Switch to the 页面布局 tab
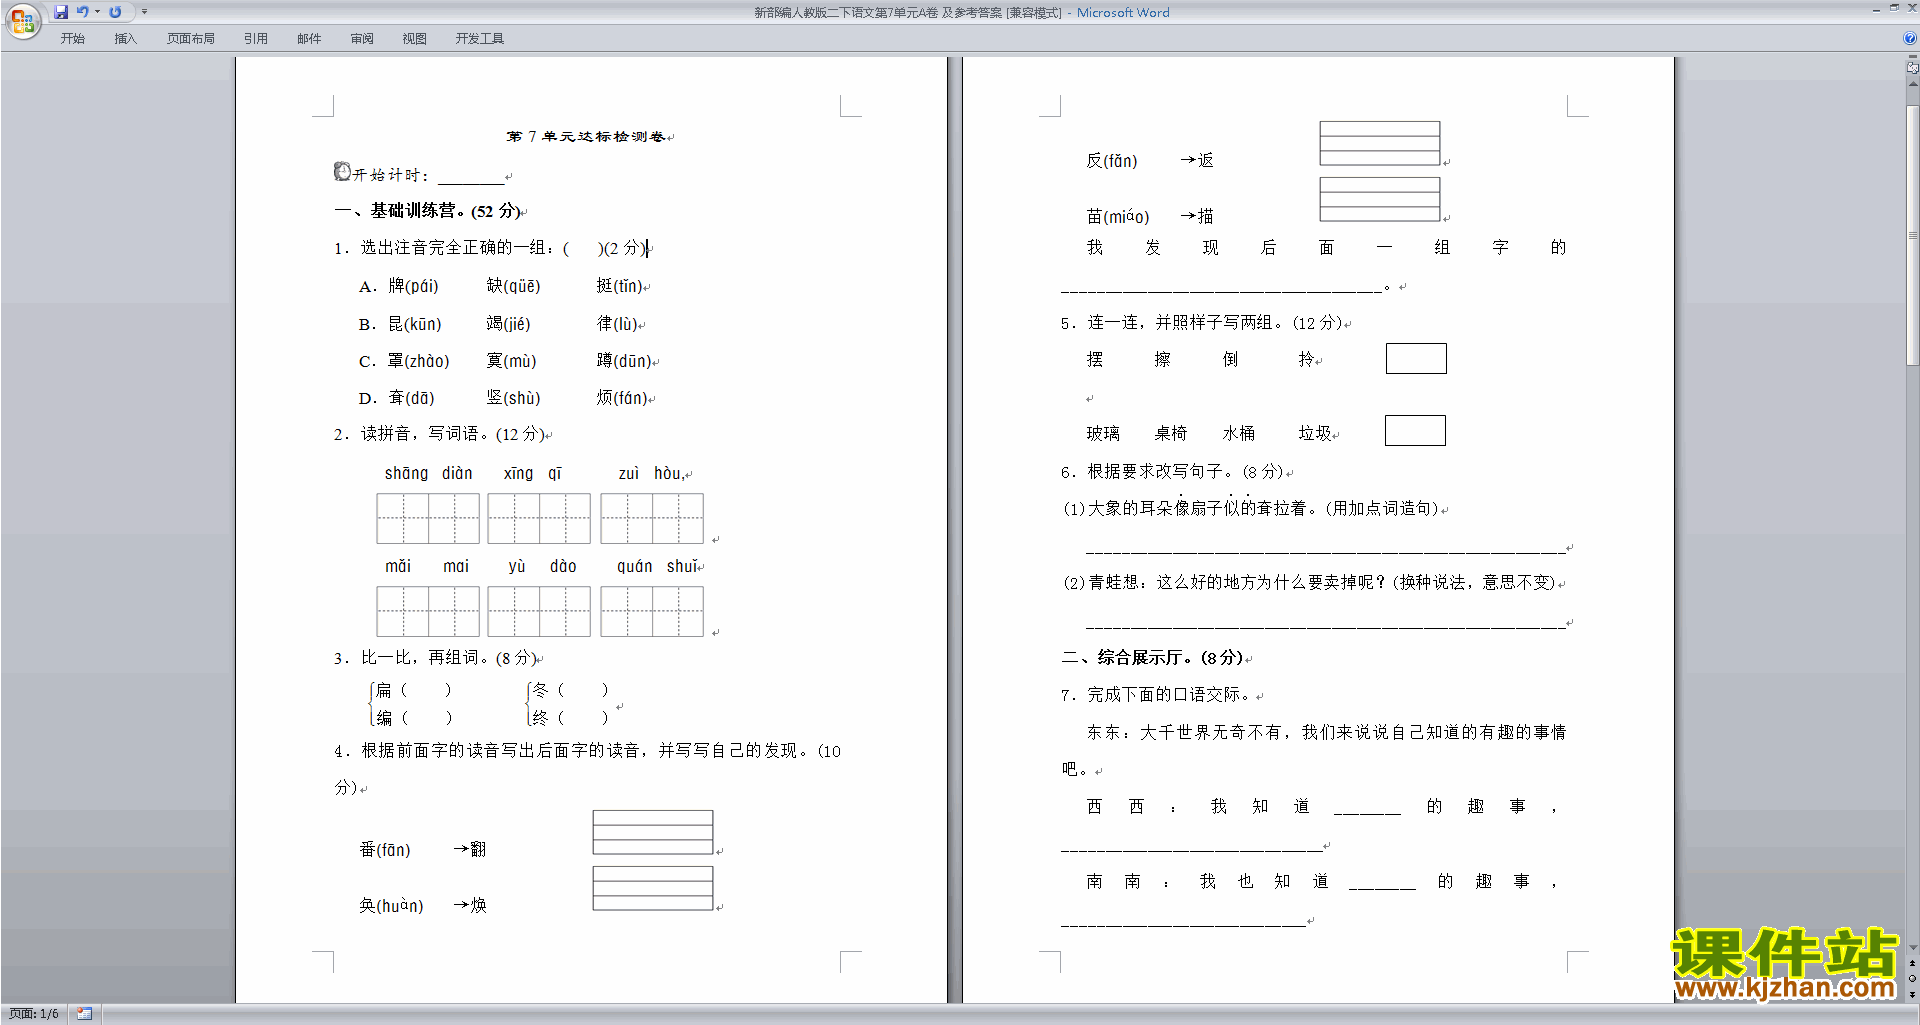 pos(191,39)
